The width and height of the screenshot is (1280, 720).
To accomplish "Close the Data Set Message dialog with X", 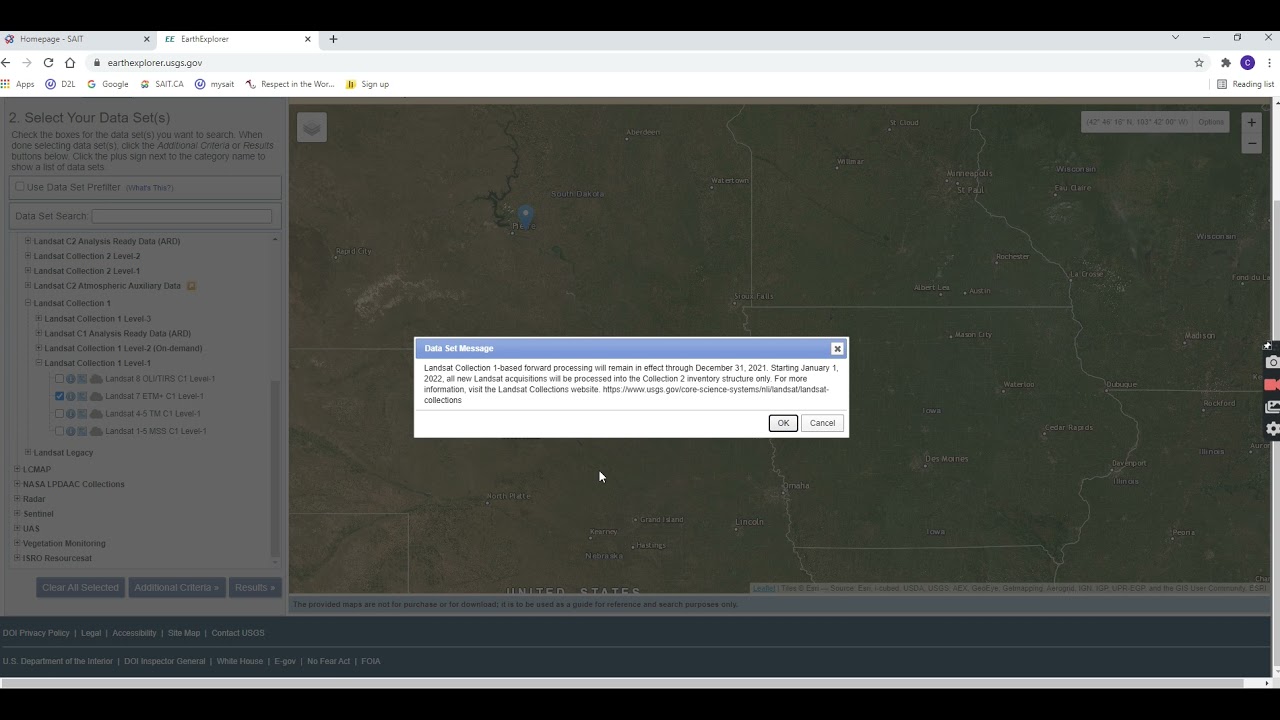I will (837, 348).
